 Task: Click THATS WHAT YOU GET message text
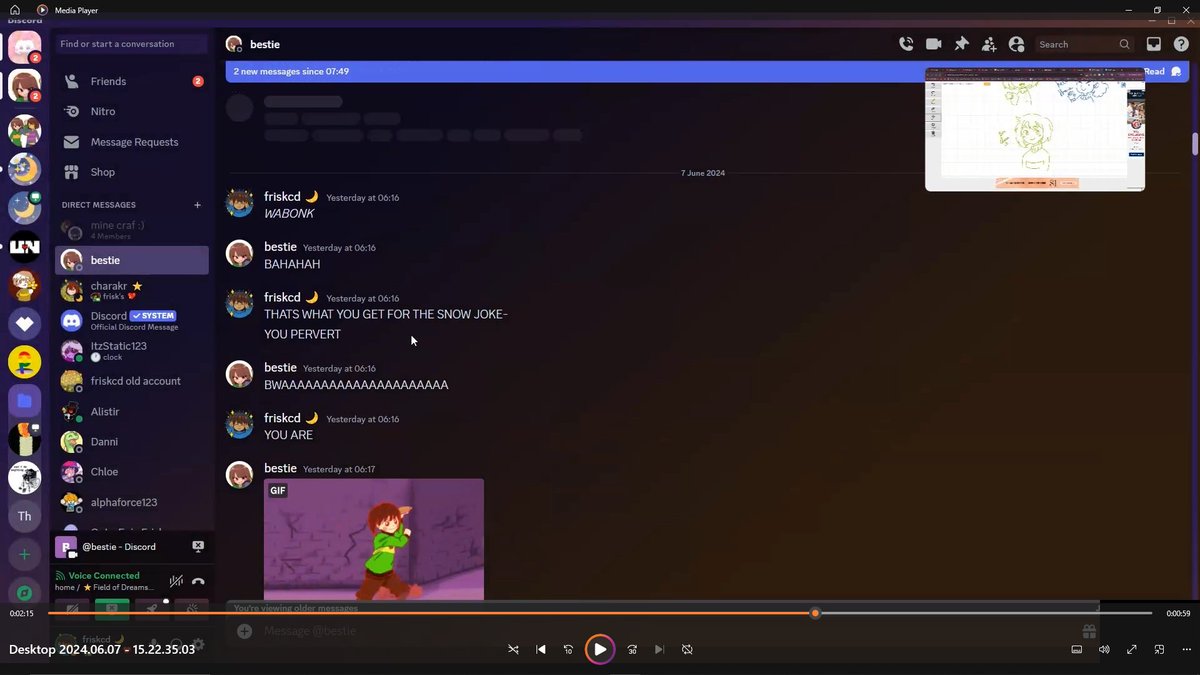pos(385,314)
